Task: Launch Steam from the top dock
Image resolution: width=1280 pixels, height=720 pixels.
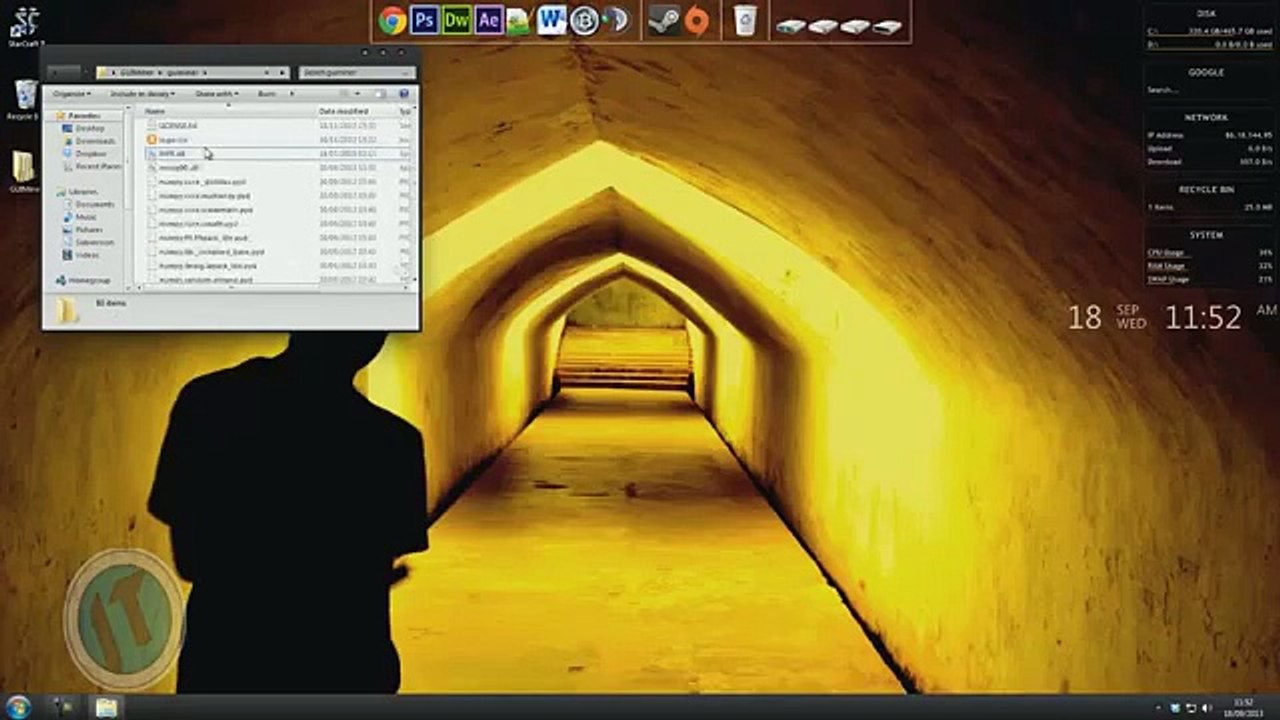Action: pyautogui.click(x=663, y=20)
